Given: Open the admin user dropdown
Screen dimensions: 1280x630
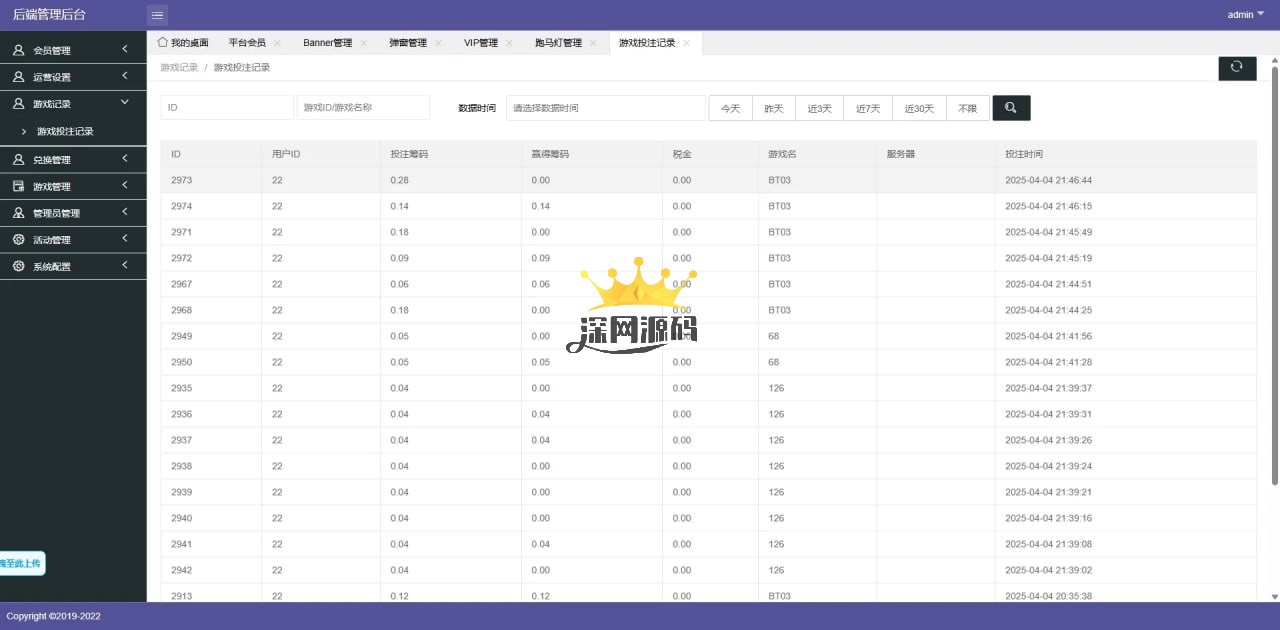Looking at the screenshot, I should (1245, 15).
